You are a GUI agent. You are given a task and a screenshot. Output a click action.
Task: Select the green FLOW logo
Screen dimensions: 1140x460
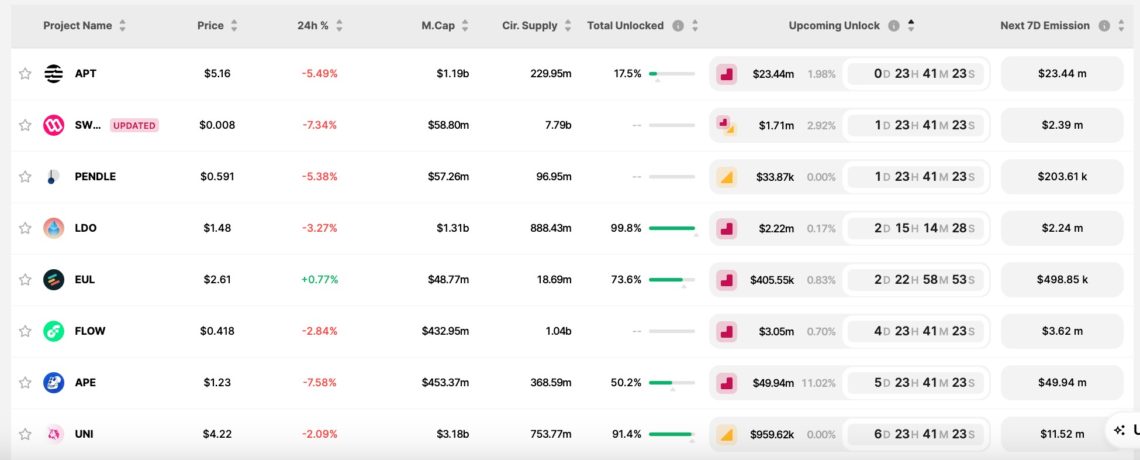[x=54, y=331]
